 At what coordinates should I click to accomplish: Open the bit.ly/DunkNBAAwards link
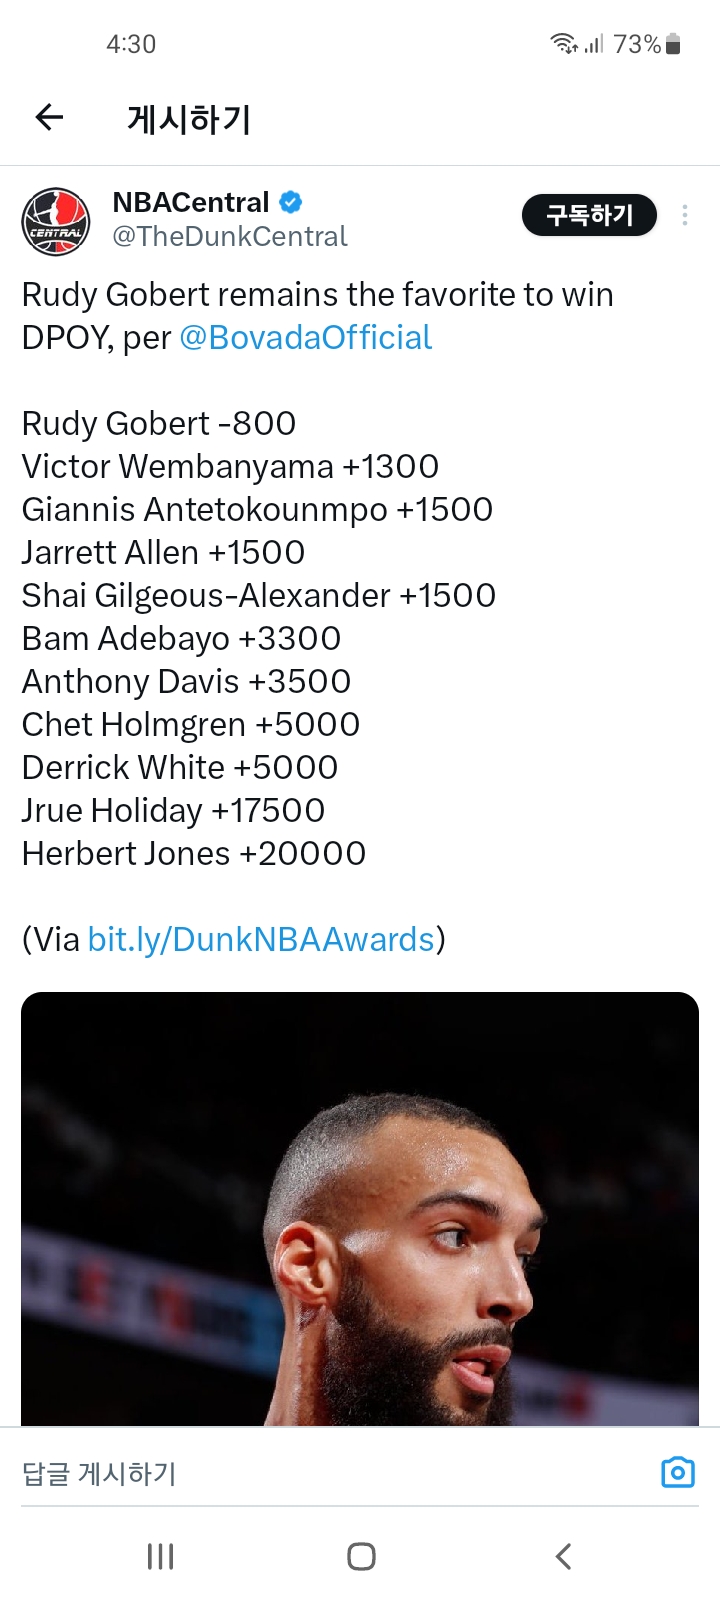pos(261,940)
